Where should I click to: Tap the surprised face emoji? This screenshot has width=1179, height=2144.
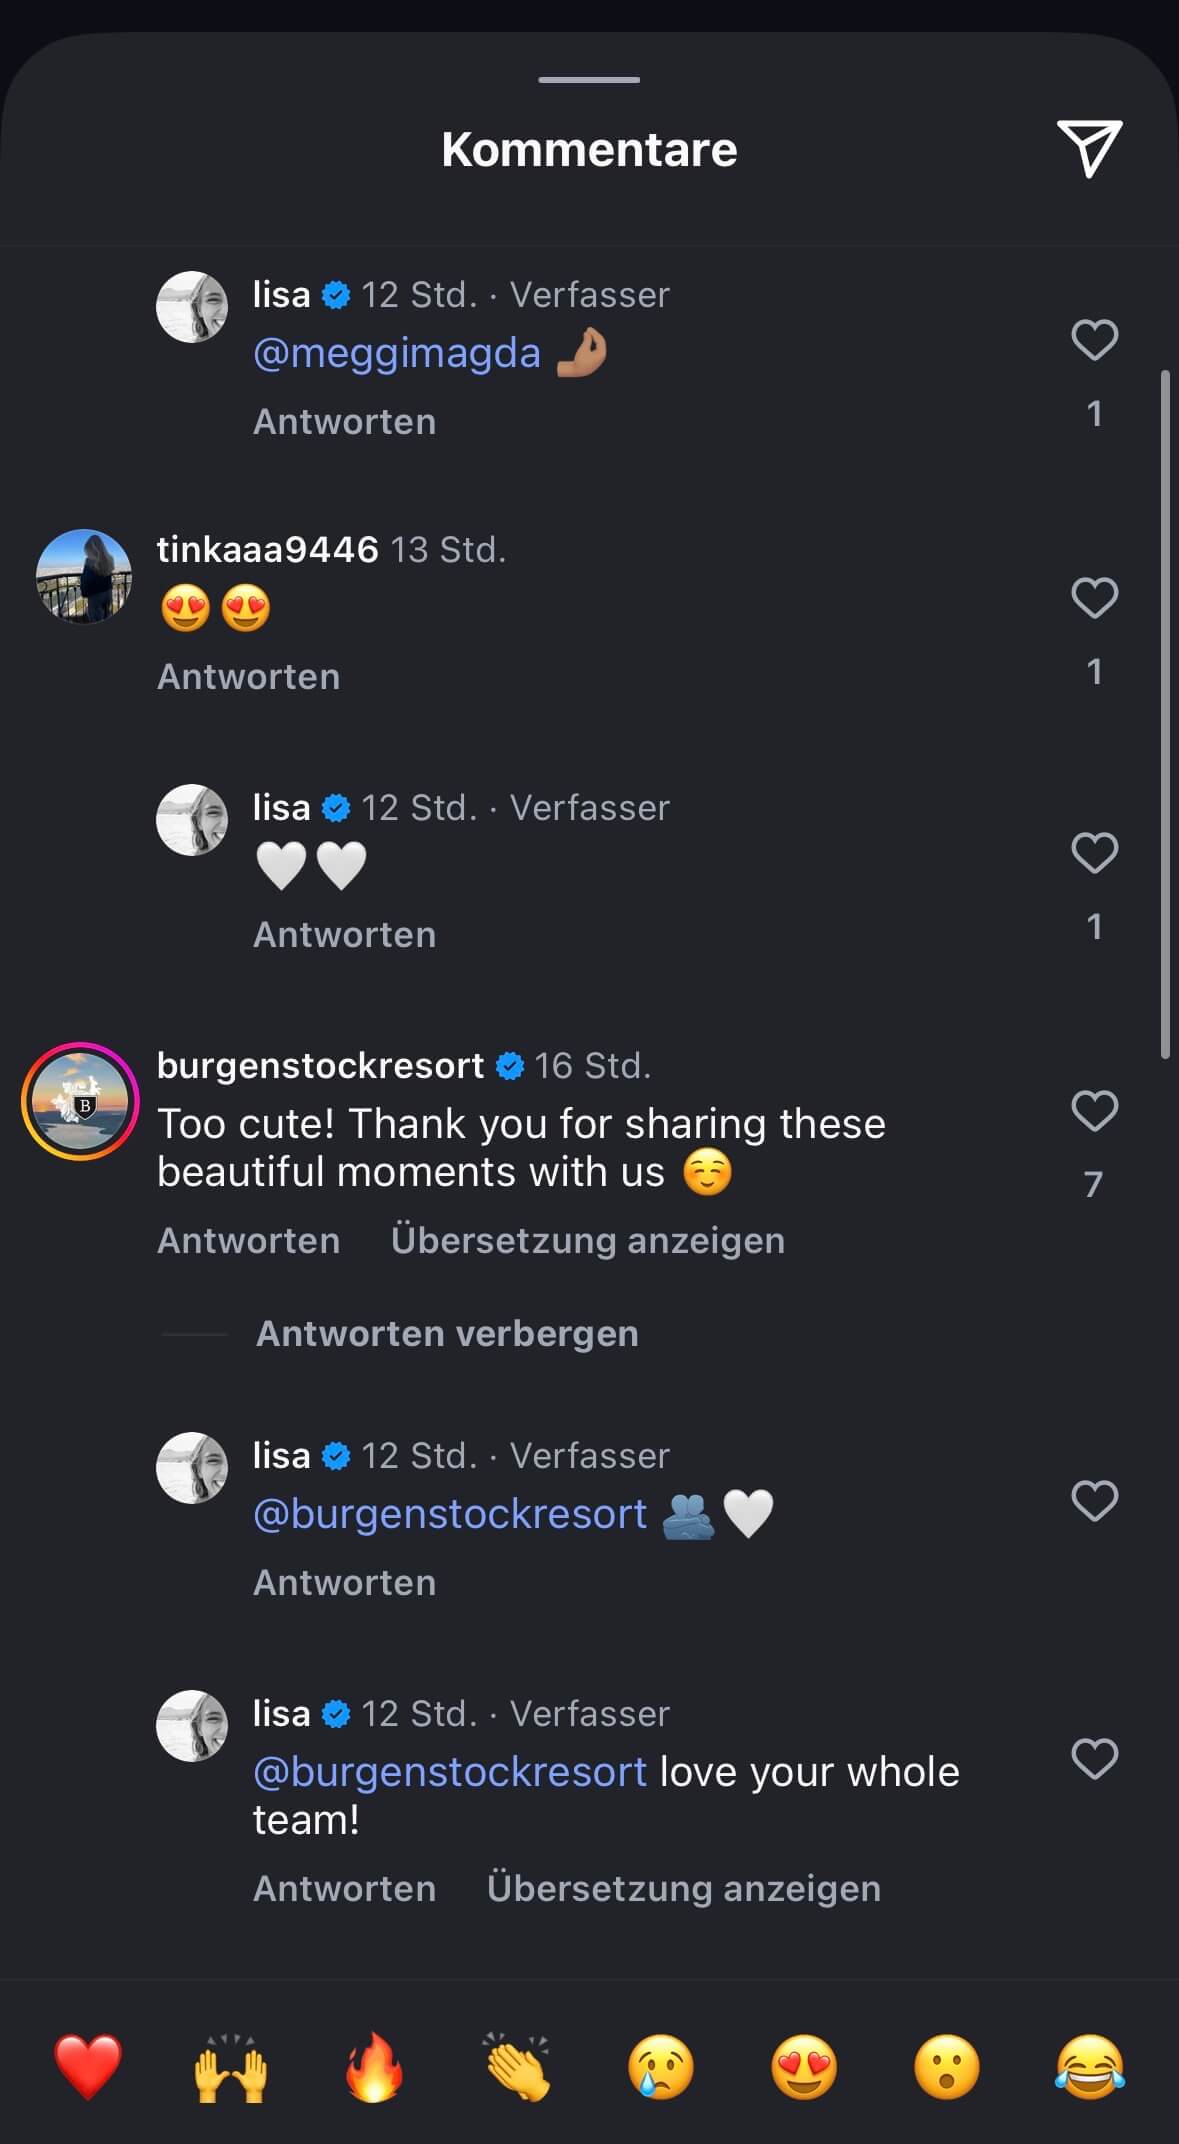pyautogui.click(x=947, y=2066)
